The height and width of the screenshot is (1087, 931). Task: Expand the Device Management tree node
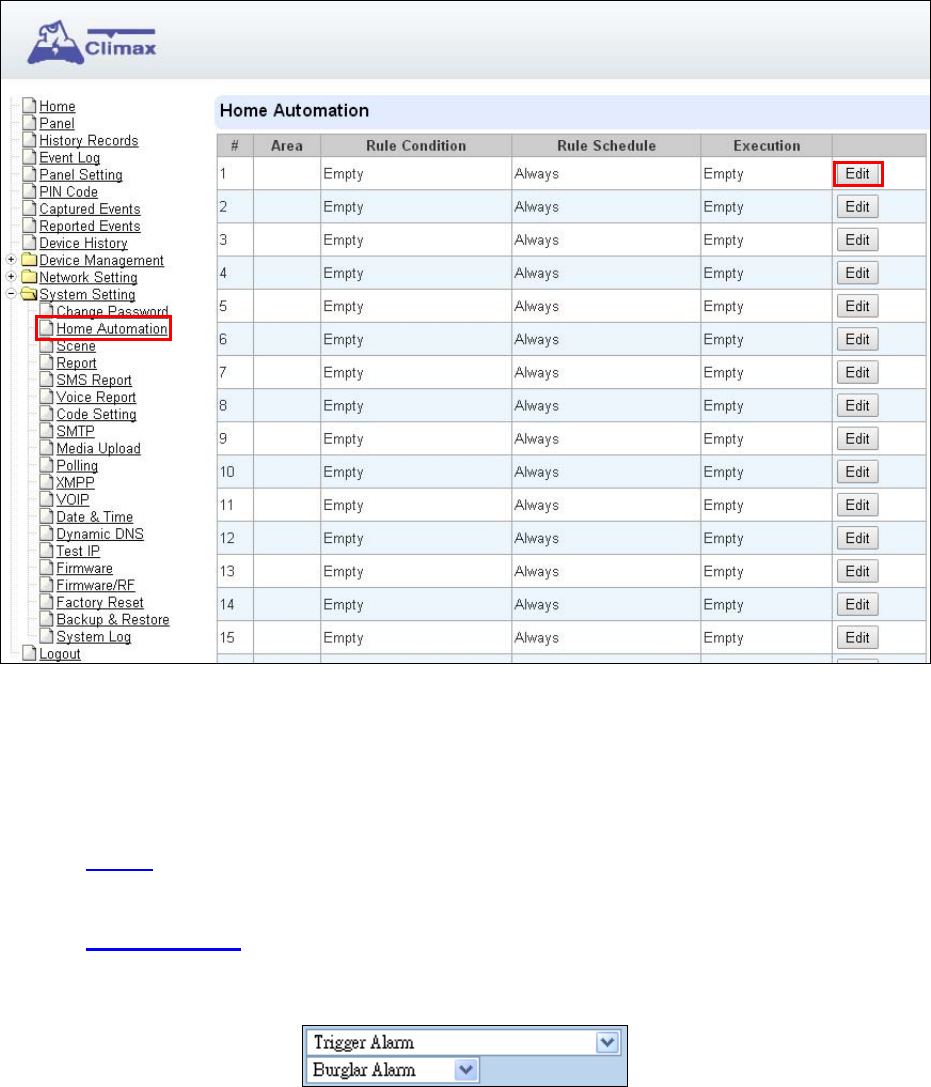coord(11,259)
